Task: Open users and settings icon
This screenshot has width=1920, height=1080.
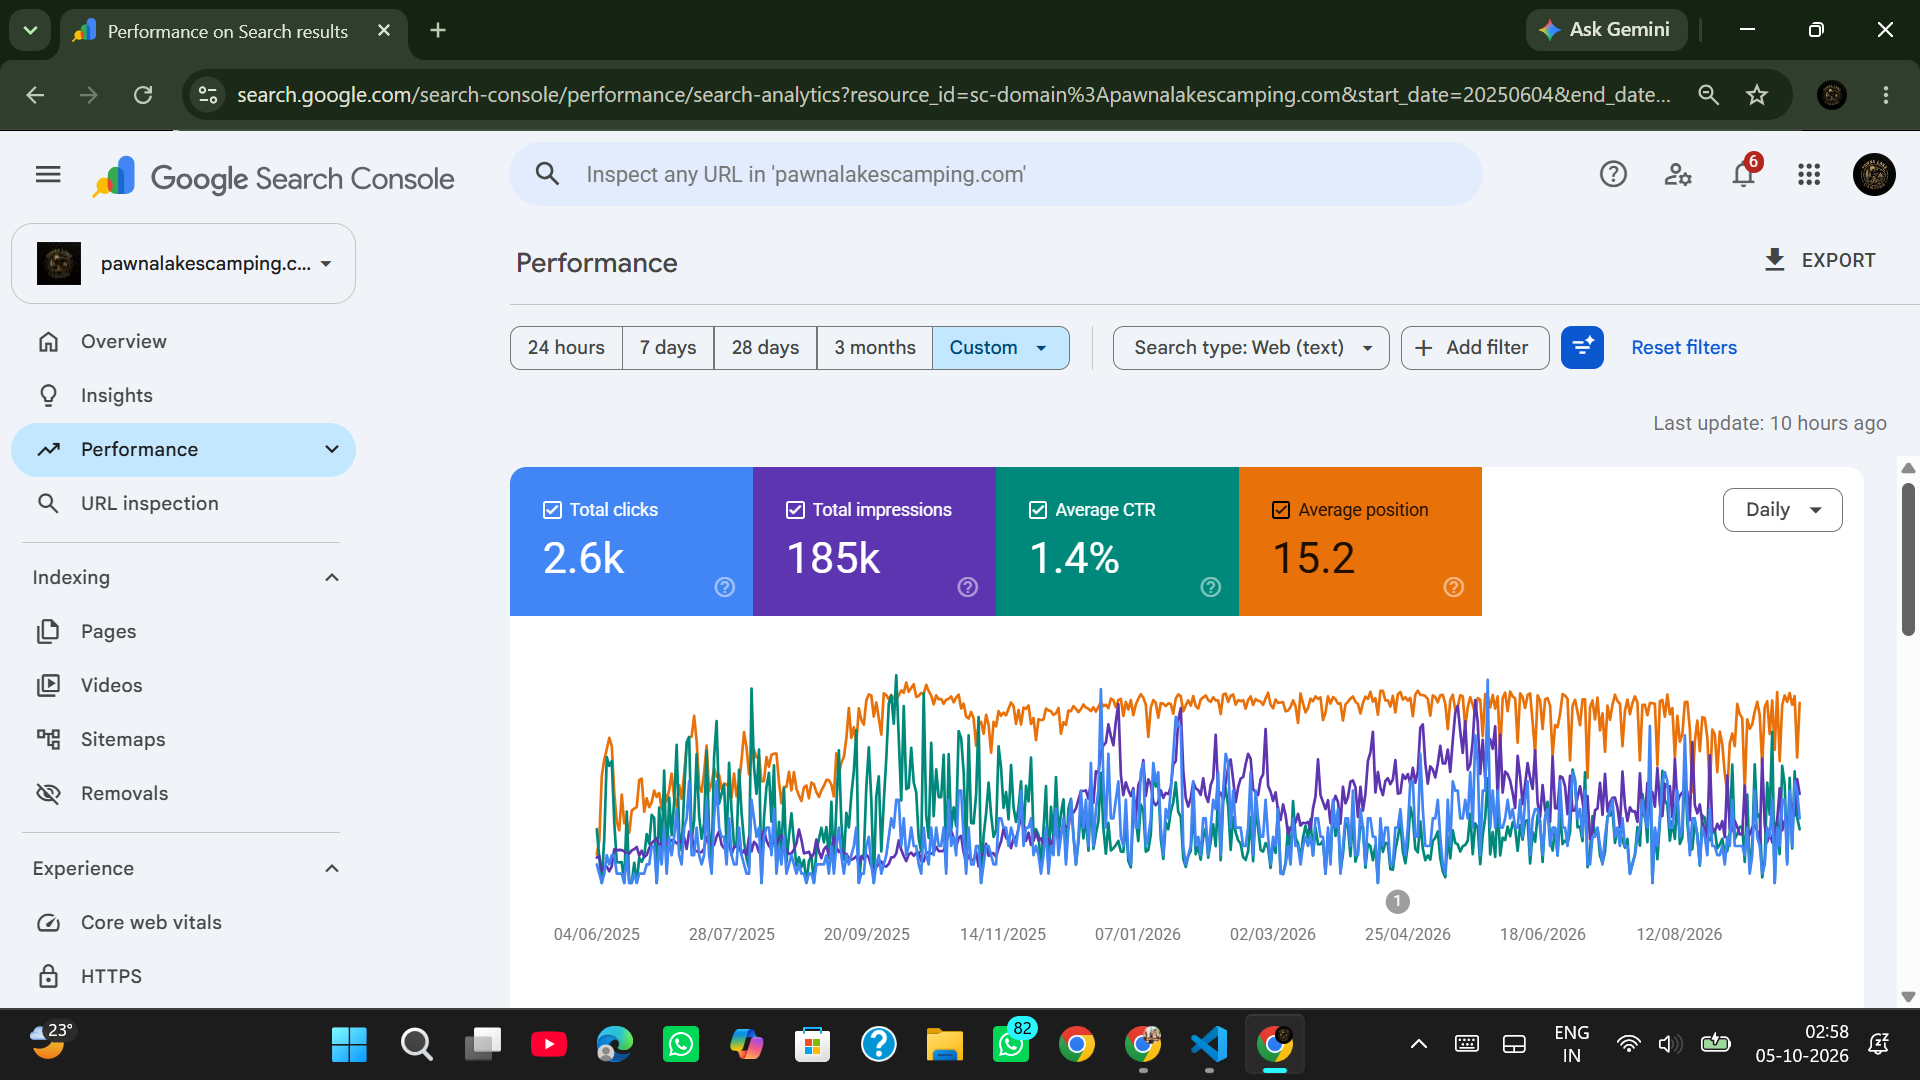Action: [x=1678, y=175]
